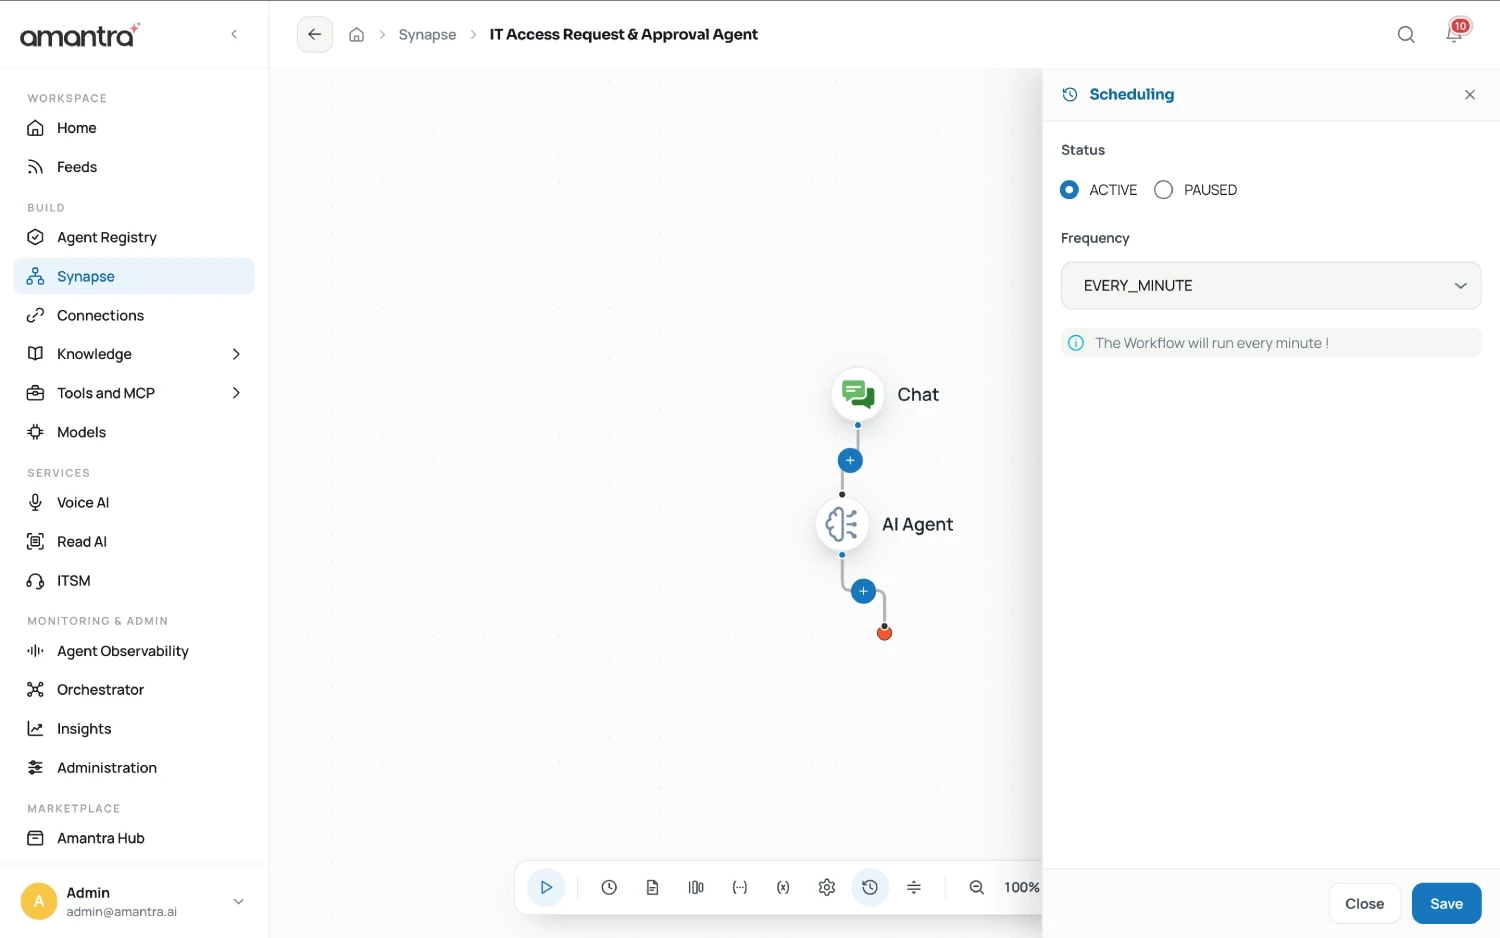Open the Admin account menu chevron
This screenshot has height=938, width=1500.
click(x=238, y=901)
